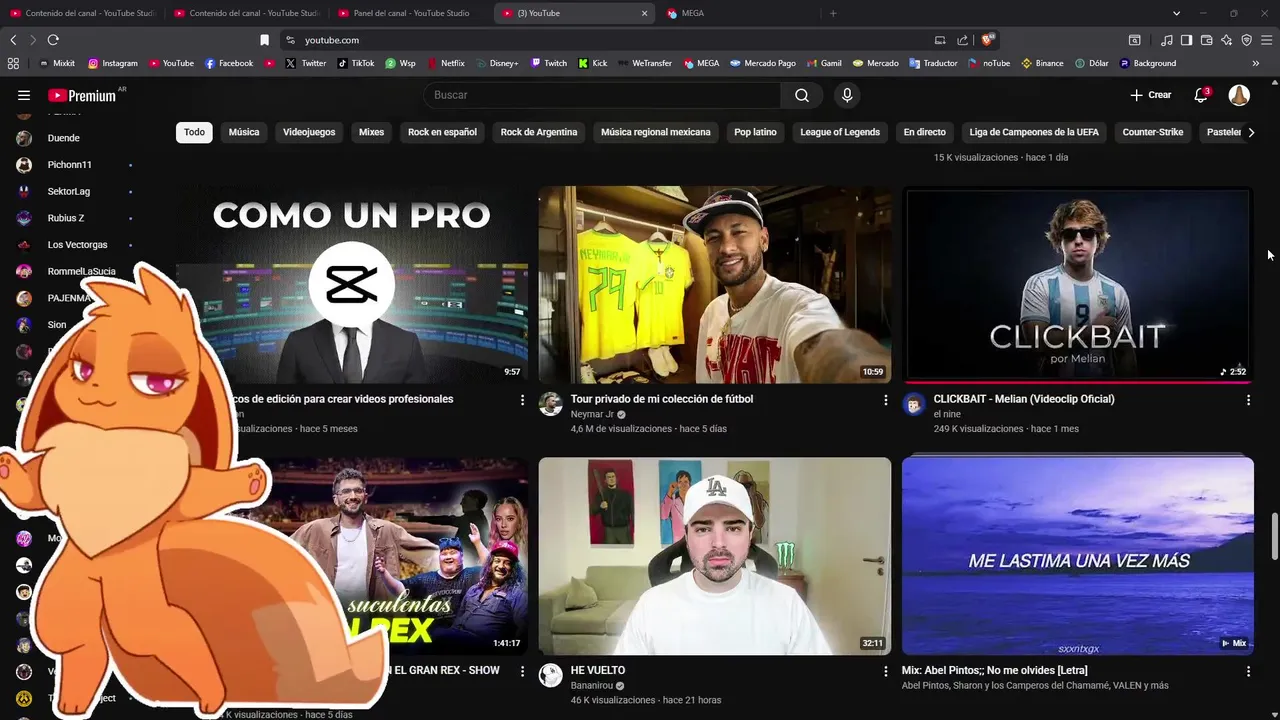Viewport: 1280px width, 720px height.
Task: Open the Instagram bookmark
Action: (x=112, y=63)
